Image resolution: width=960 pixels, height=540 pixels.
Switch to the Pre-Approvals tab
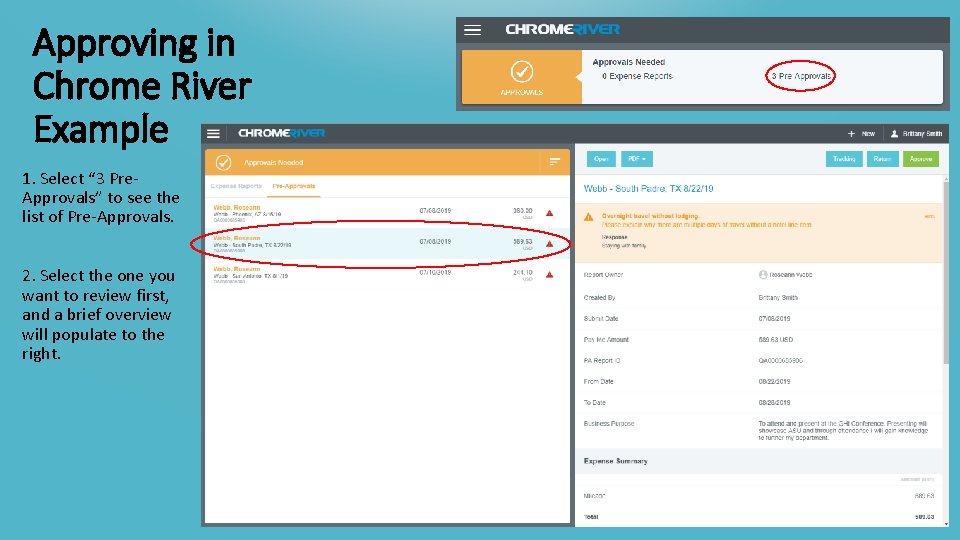(294, 186)
